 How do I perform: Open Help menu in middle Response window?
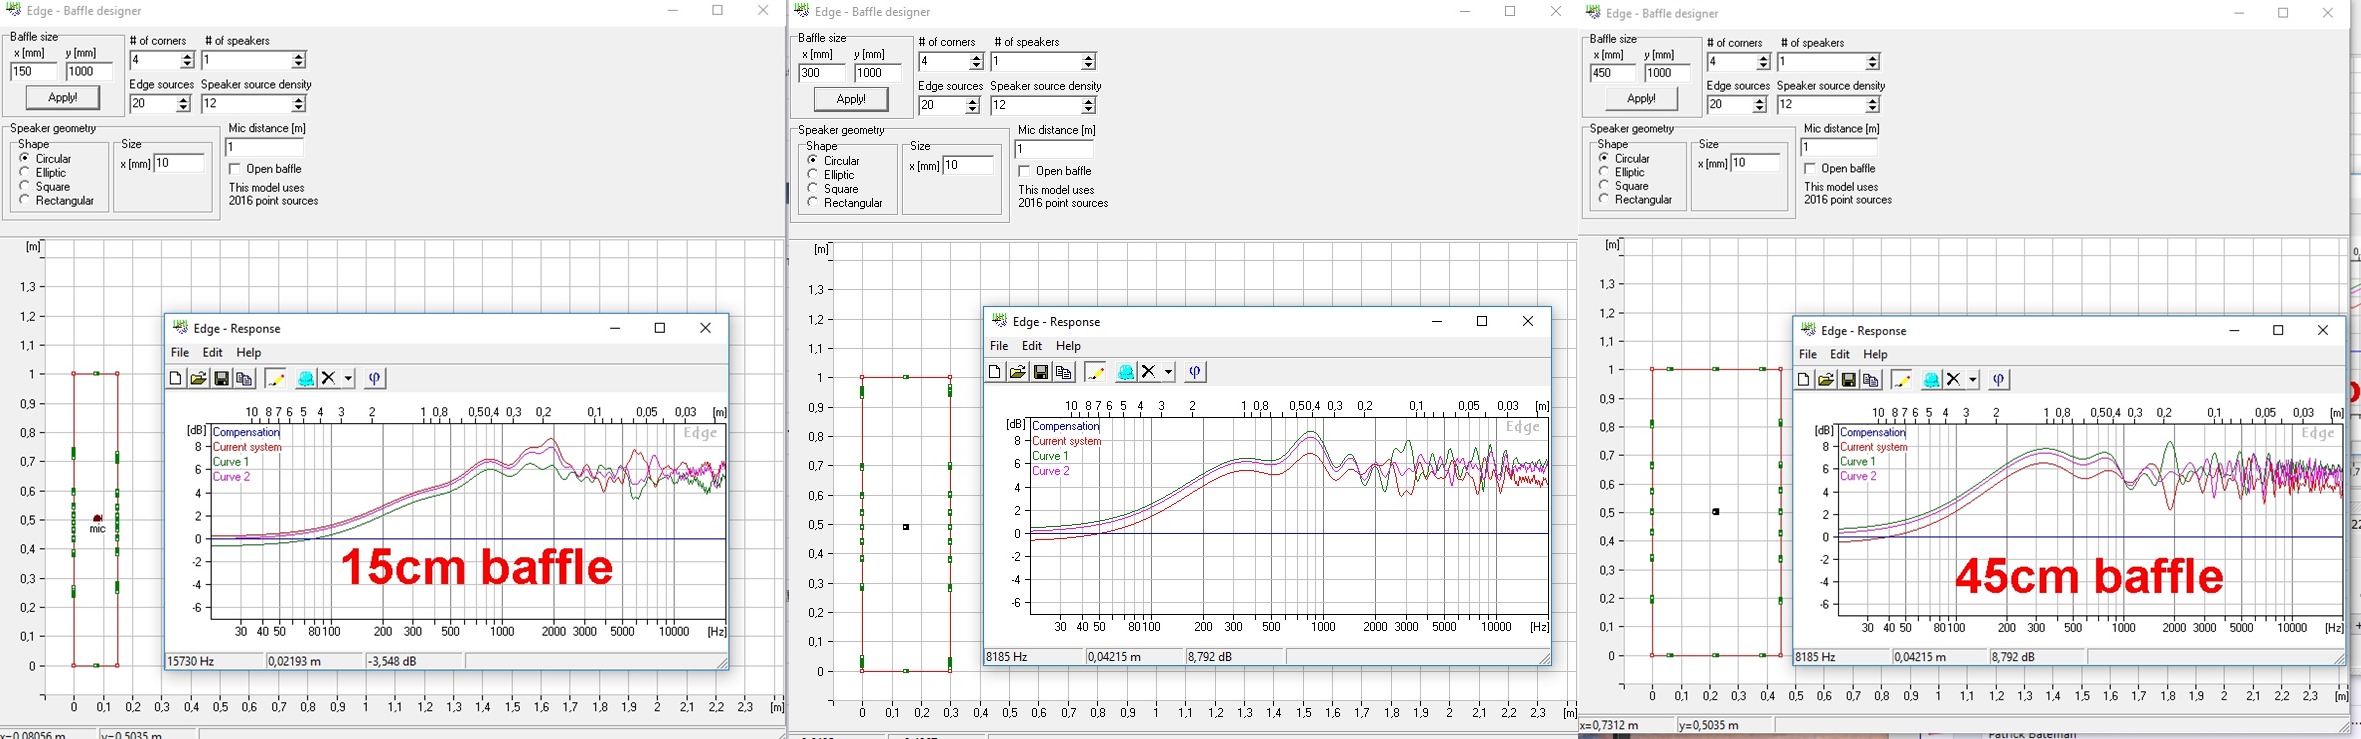[1068, 346]
